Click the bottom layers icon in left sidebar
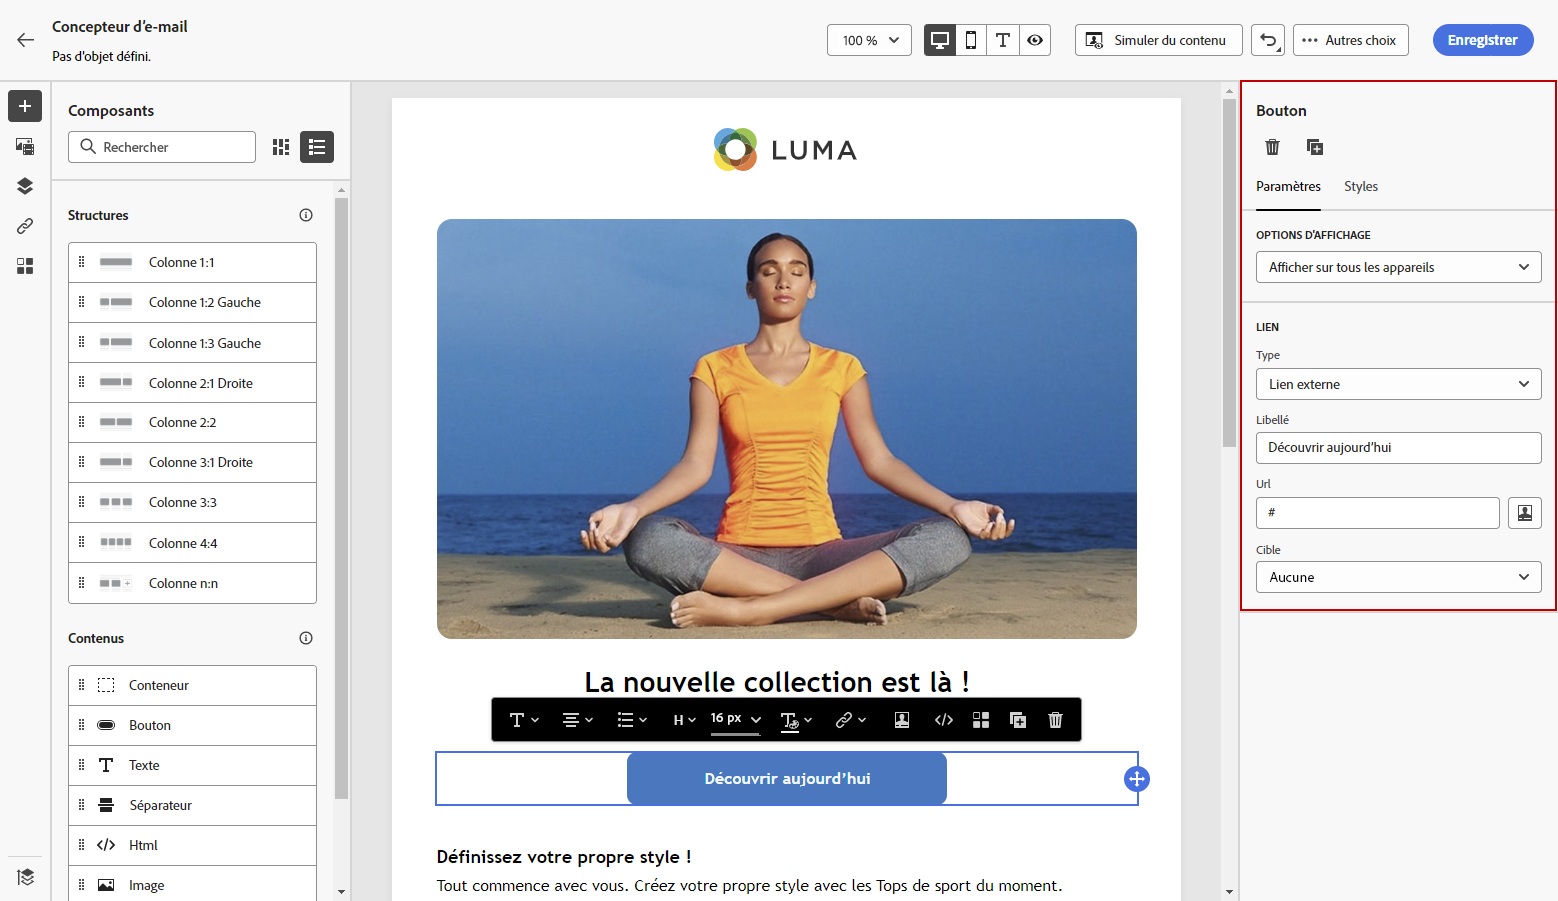The width and height of the screenshot is (1558, 901). pos(25,877)
